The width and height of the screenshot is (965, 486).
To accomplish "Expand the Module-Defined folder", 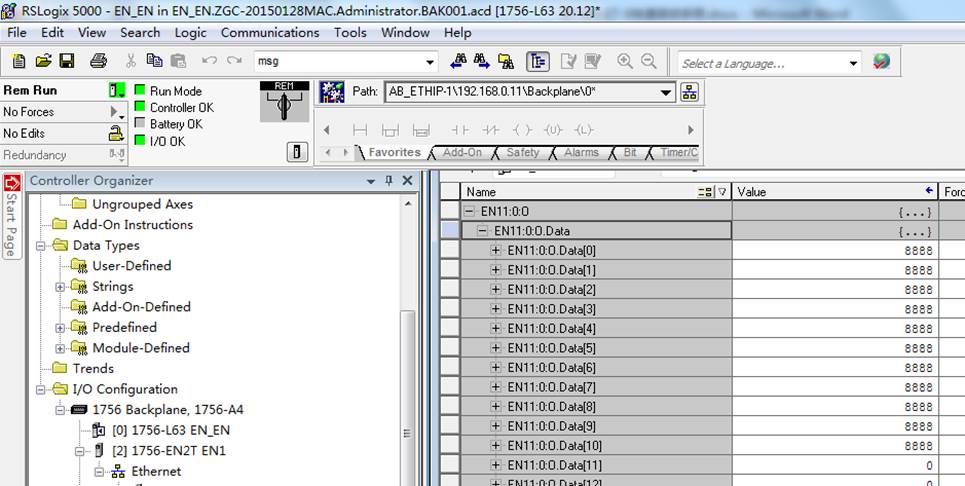I will pos(60,348).
